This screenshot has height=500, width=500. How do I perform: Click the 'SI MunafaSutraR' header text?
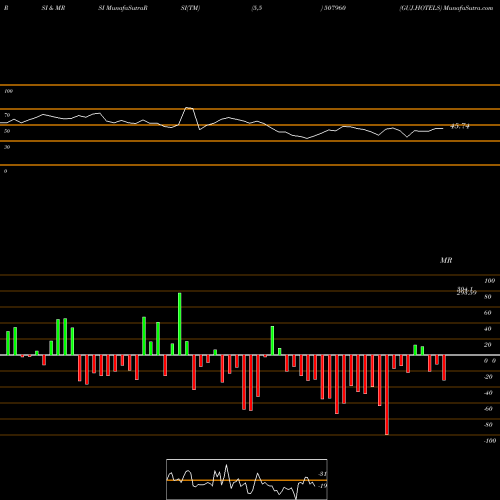123,8
